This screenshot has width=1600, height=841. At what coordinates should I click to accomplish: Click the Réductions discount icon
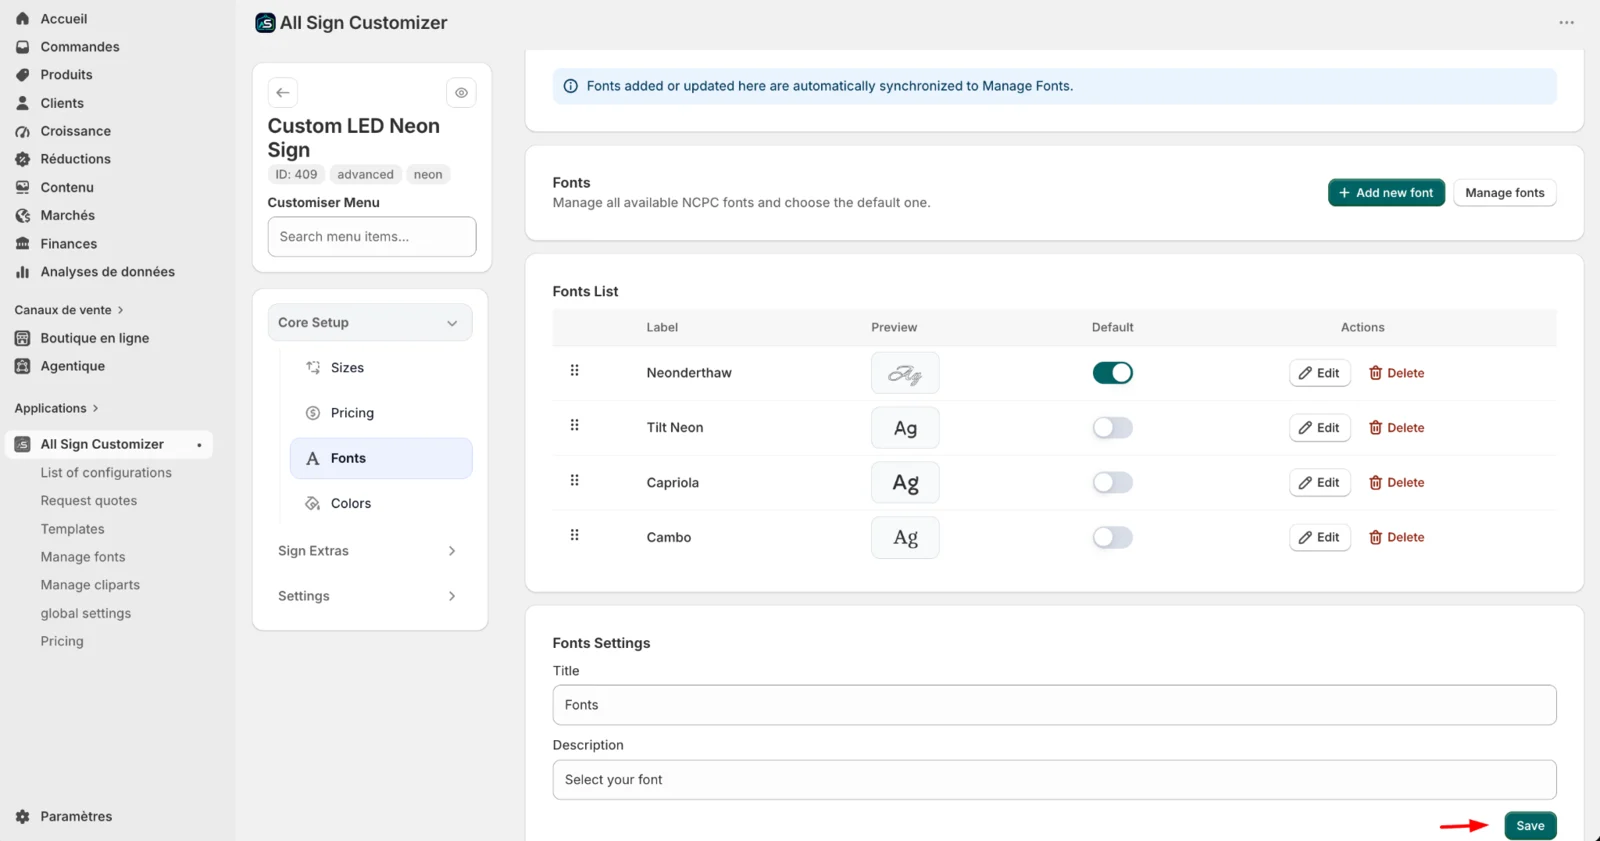[22, 159]
